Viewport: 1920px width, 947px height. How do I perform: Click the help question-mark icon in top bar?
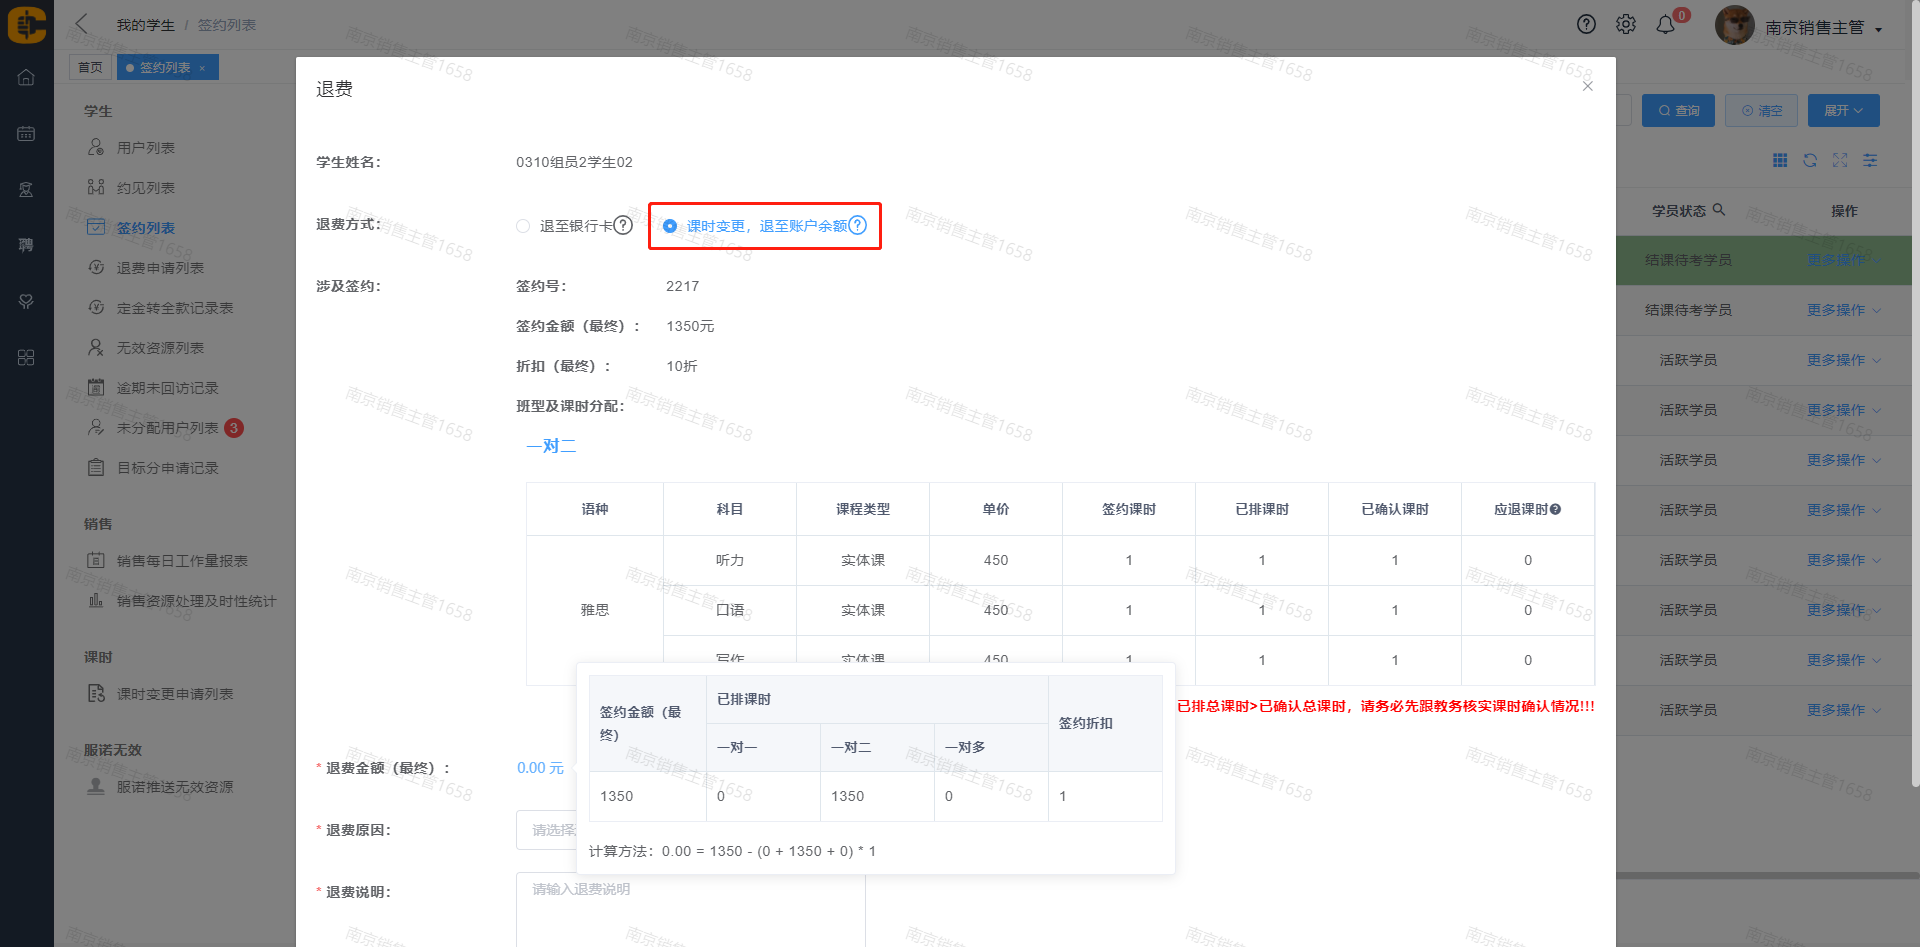tap(1586, 25)
